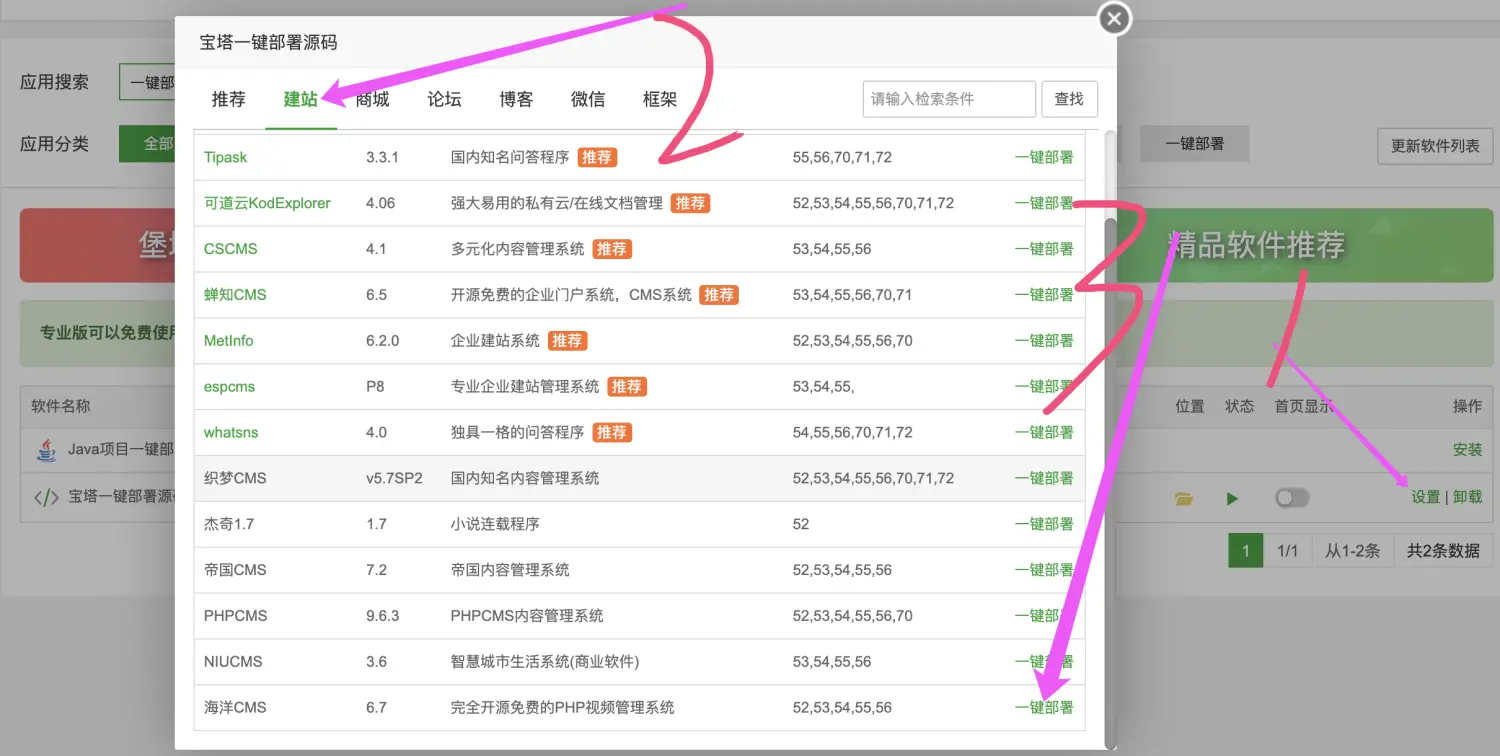Deploy 帝国CMS with 一键部署
1500x756 pixels.
[x=1044, y=570]
